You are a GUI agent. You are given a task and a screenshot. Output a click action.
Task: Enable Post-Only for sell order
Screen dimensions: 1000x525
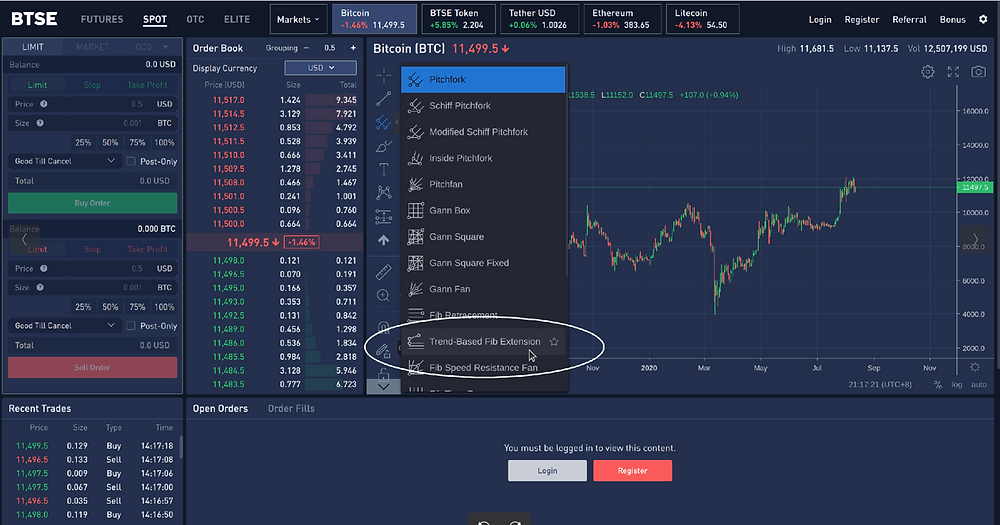(x=131, y=326)
